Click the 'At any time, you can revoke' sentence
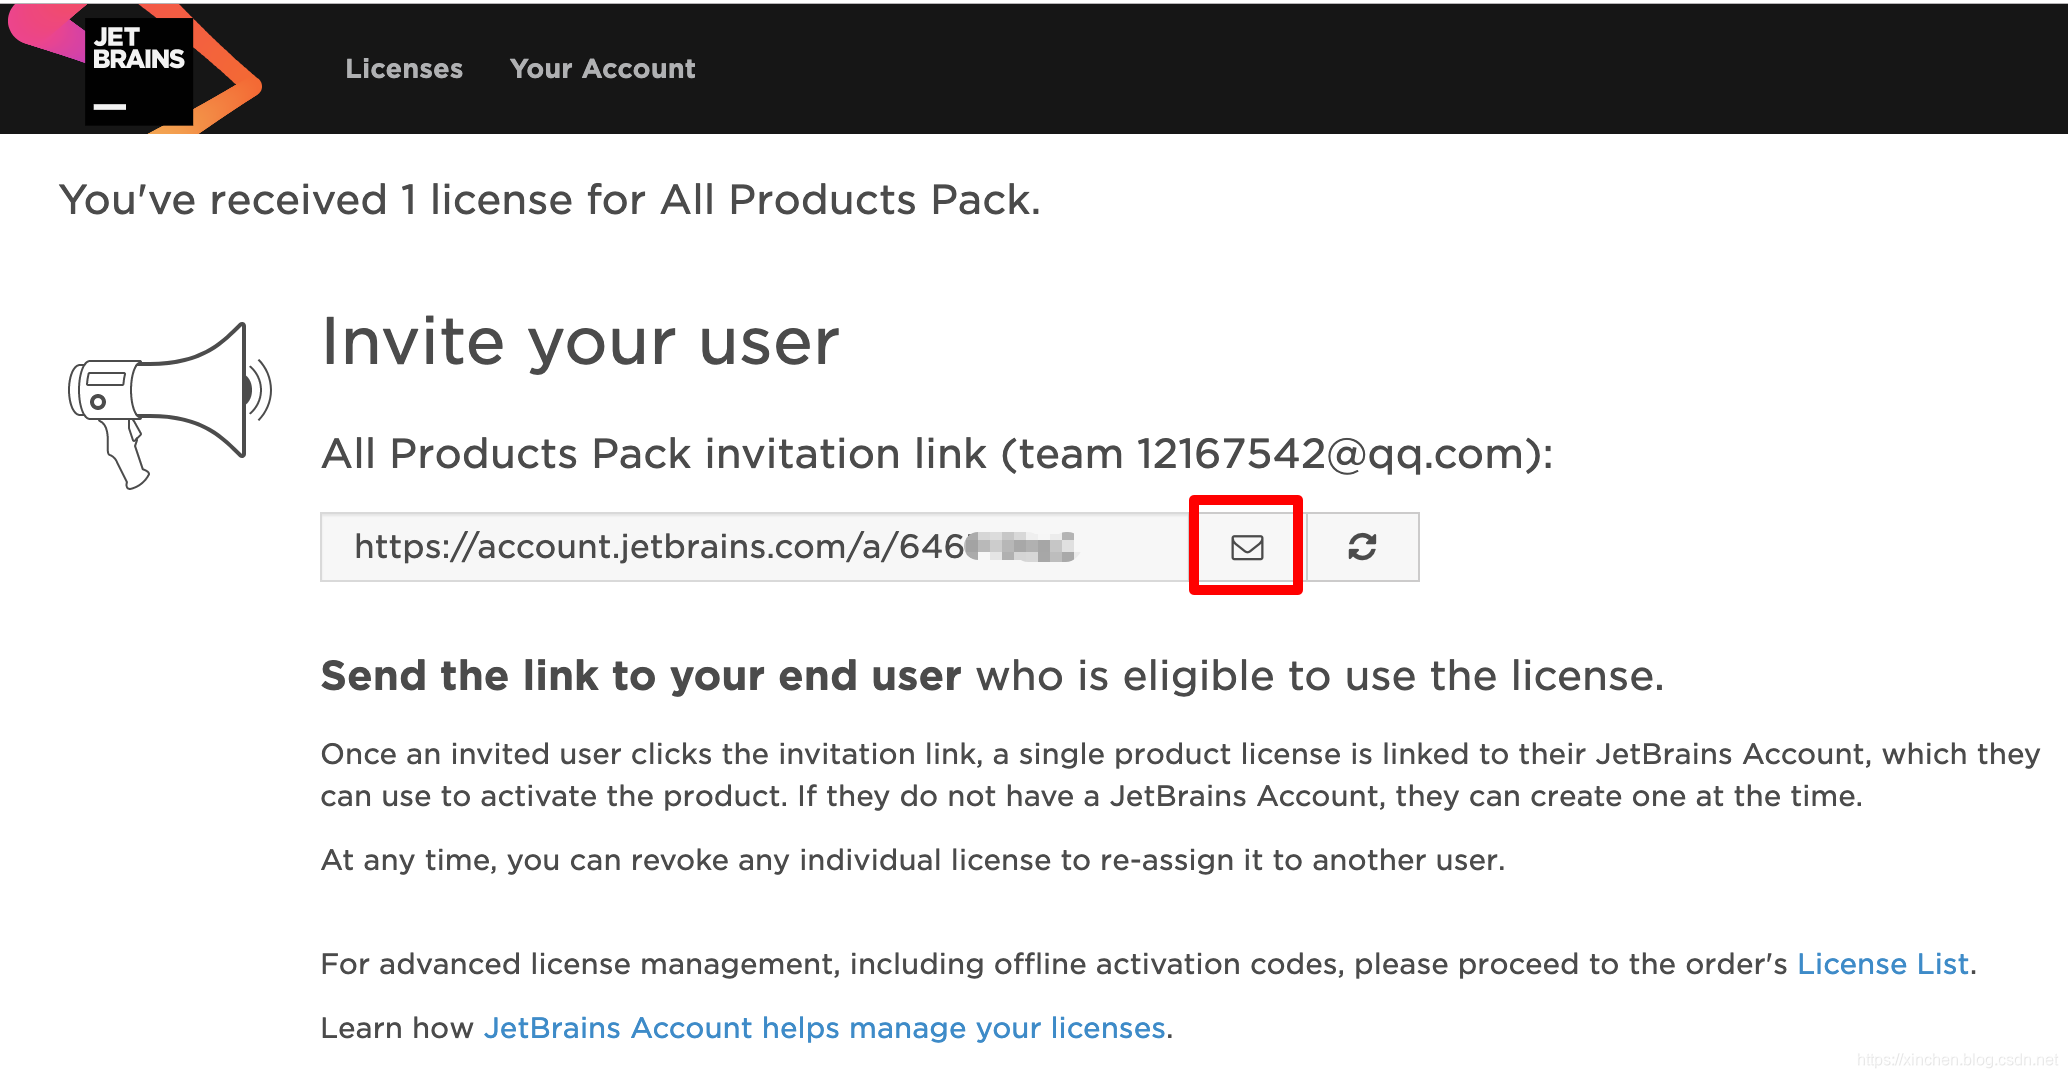 coord(912,860)
